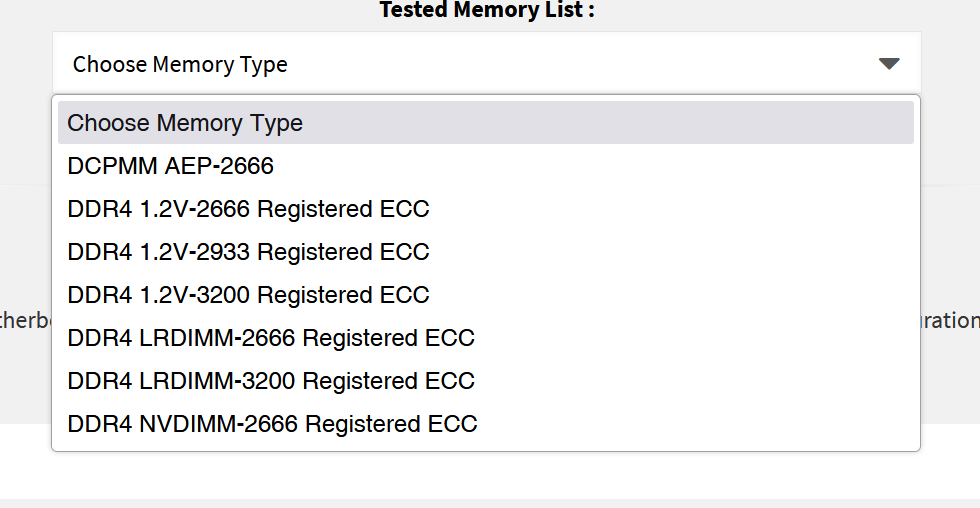
Task: Select DDR4 1.2V-3200 Registered ECC
Action: pyautogui.click(x=248, y=295)
